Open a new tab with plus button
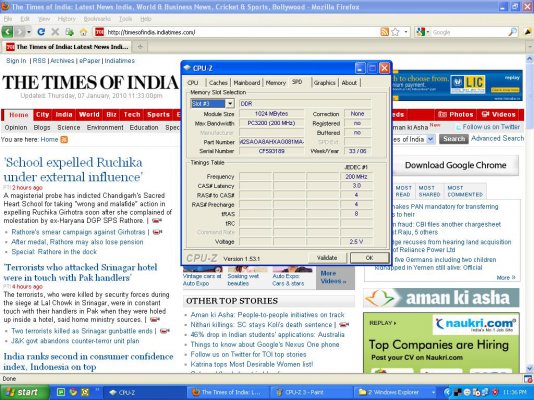534x400 pixels. [140, 47]
